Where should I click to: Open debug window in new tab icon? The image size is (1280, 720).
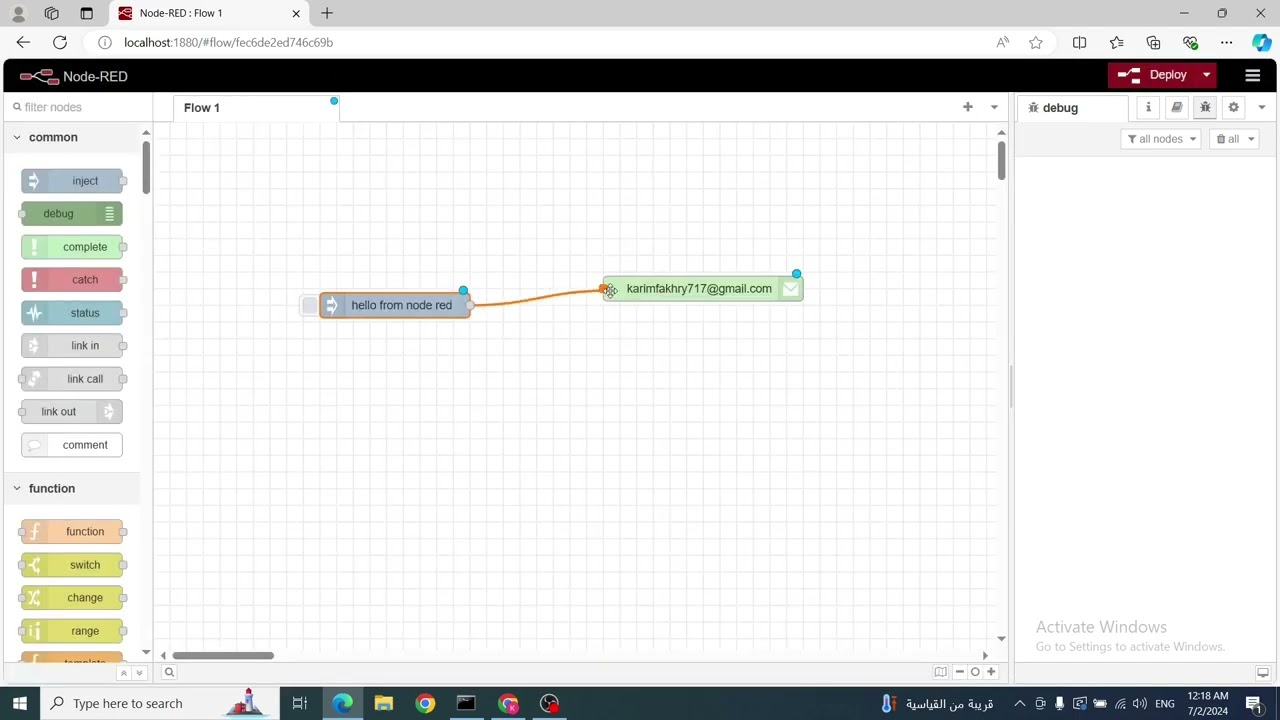[x=1263, y=673]
